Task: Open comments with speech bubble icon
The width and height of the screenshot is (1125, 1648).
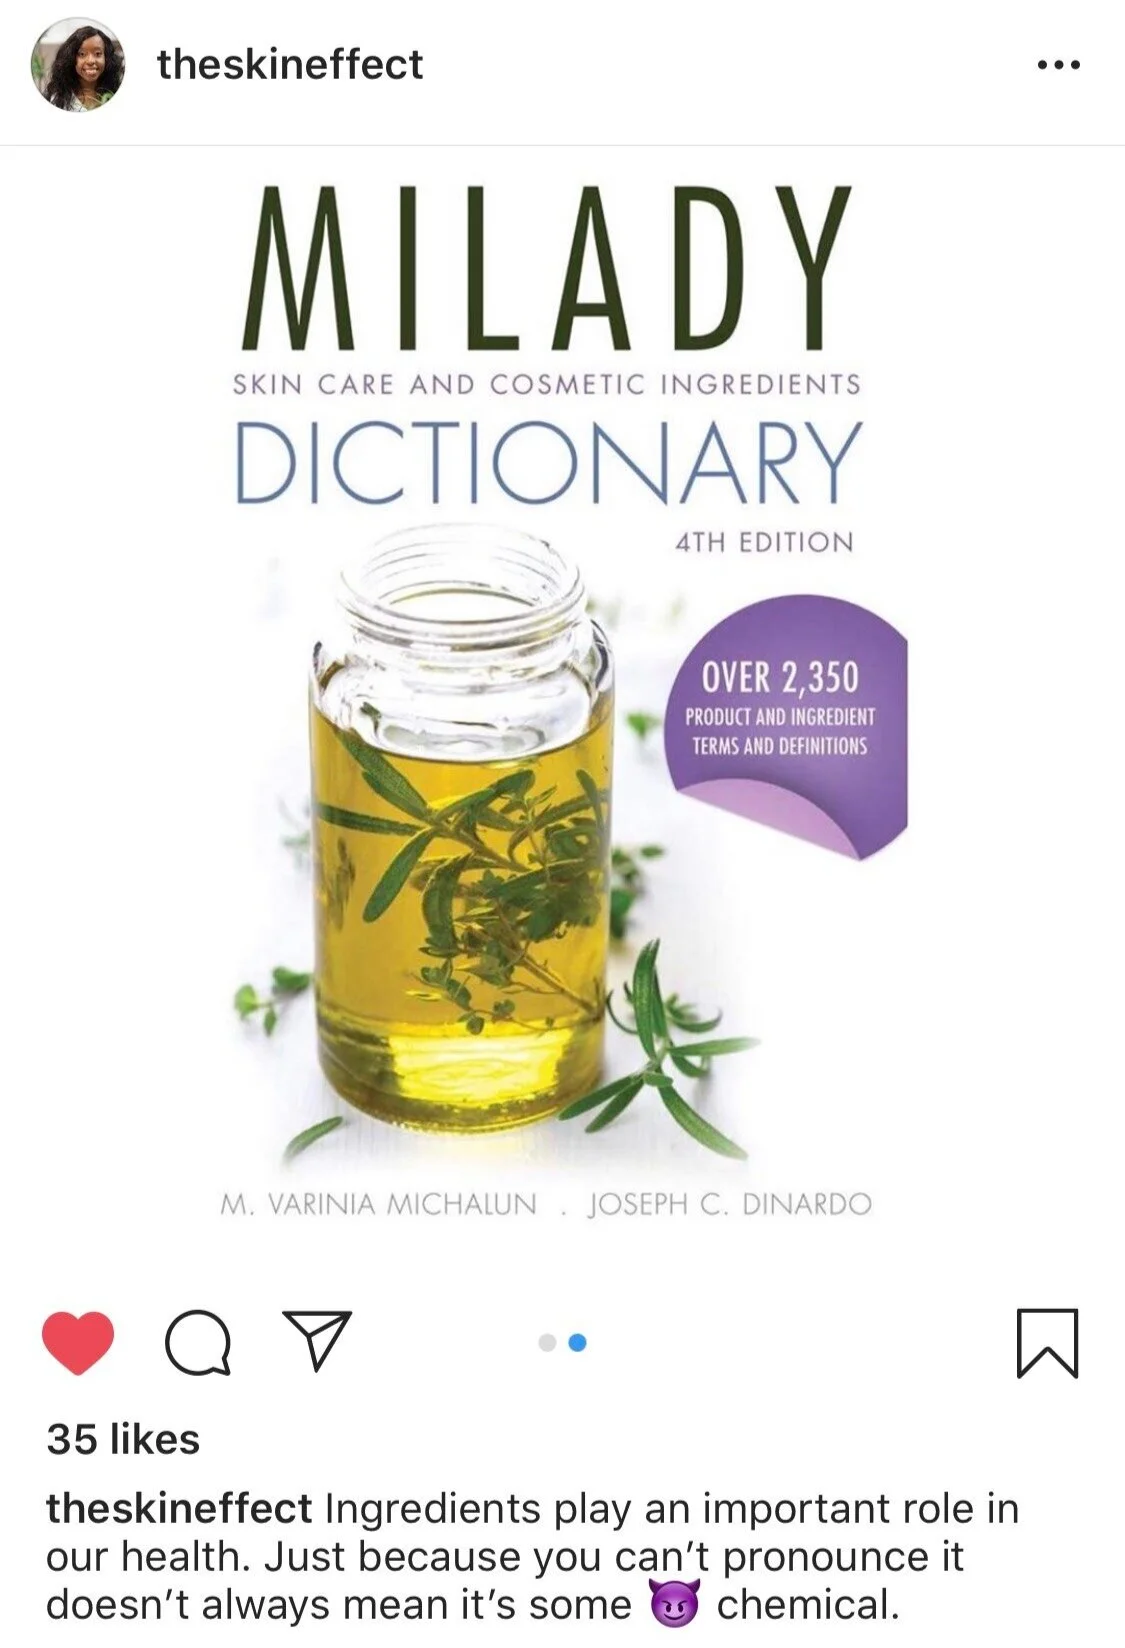Action: point(198,1343)
